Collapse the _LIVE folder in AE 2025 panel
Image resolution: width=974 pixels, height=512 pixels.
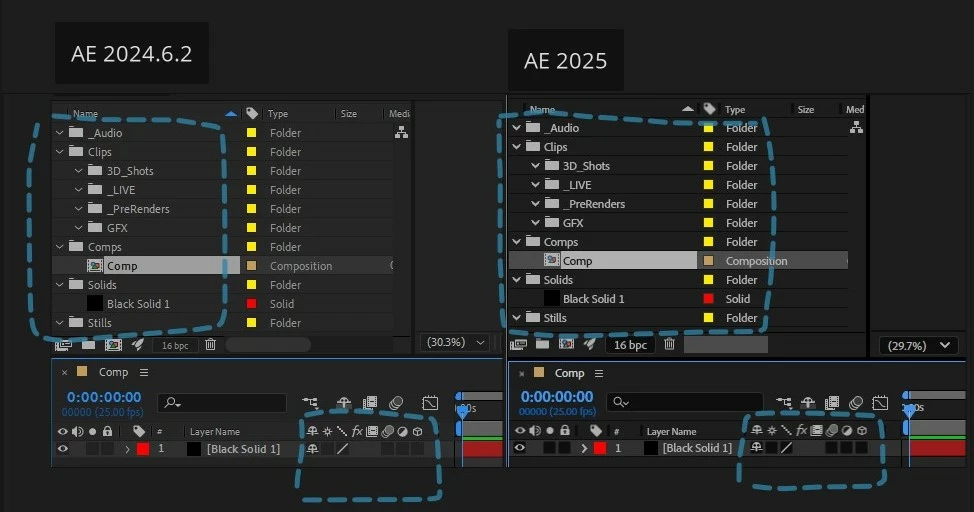(x=535, y=185)
